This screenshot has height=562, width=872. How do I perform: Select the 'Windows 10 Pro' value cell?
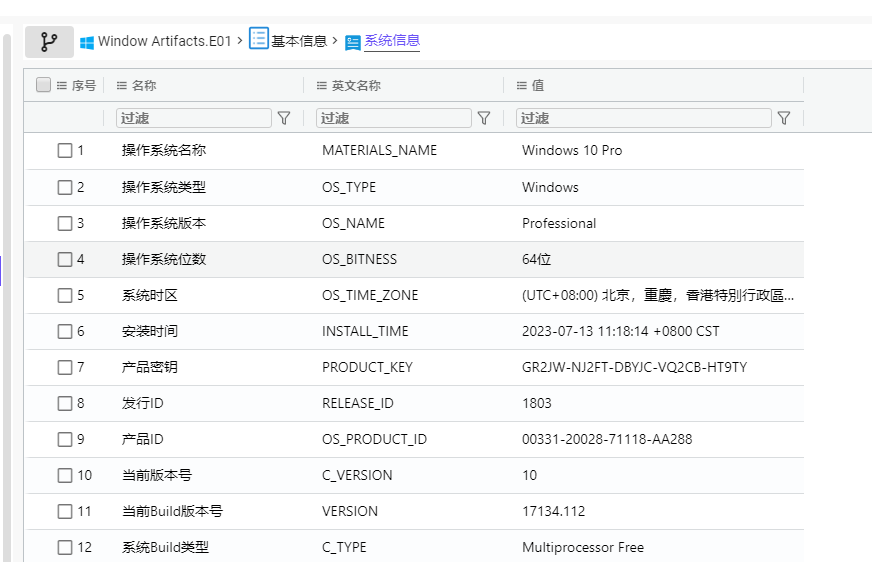[x=572, y=151]
